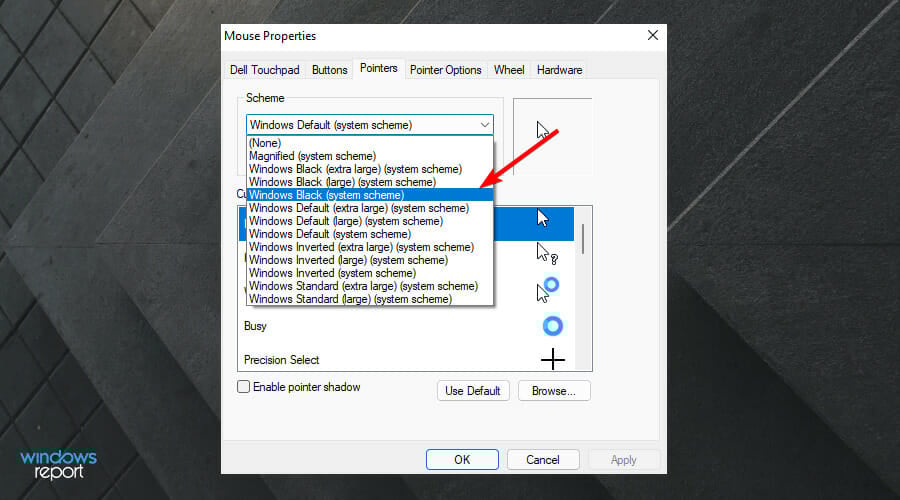The image size is (900, 500).
Task: Select Windows Default (large) scheme option
Action: pyautogui.click(x=370, y=221)
